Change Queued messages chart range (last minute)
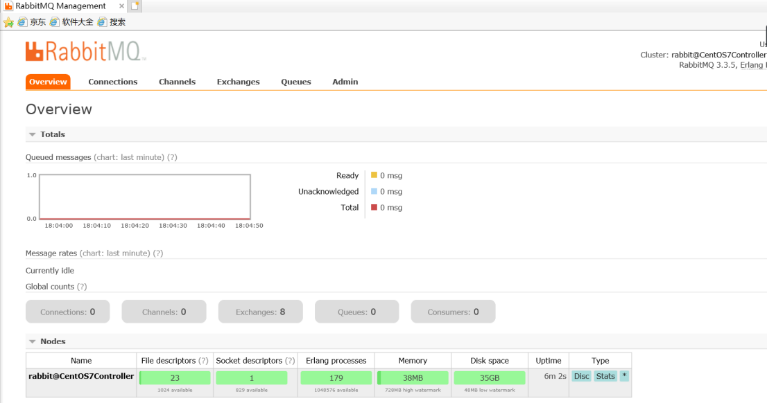 point(129,157)
